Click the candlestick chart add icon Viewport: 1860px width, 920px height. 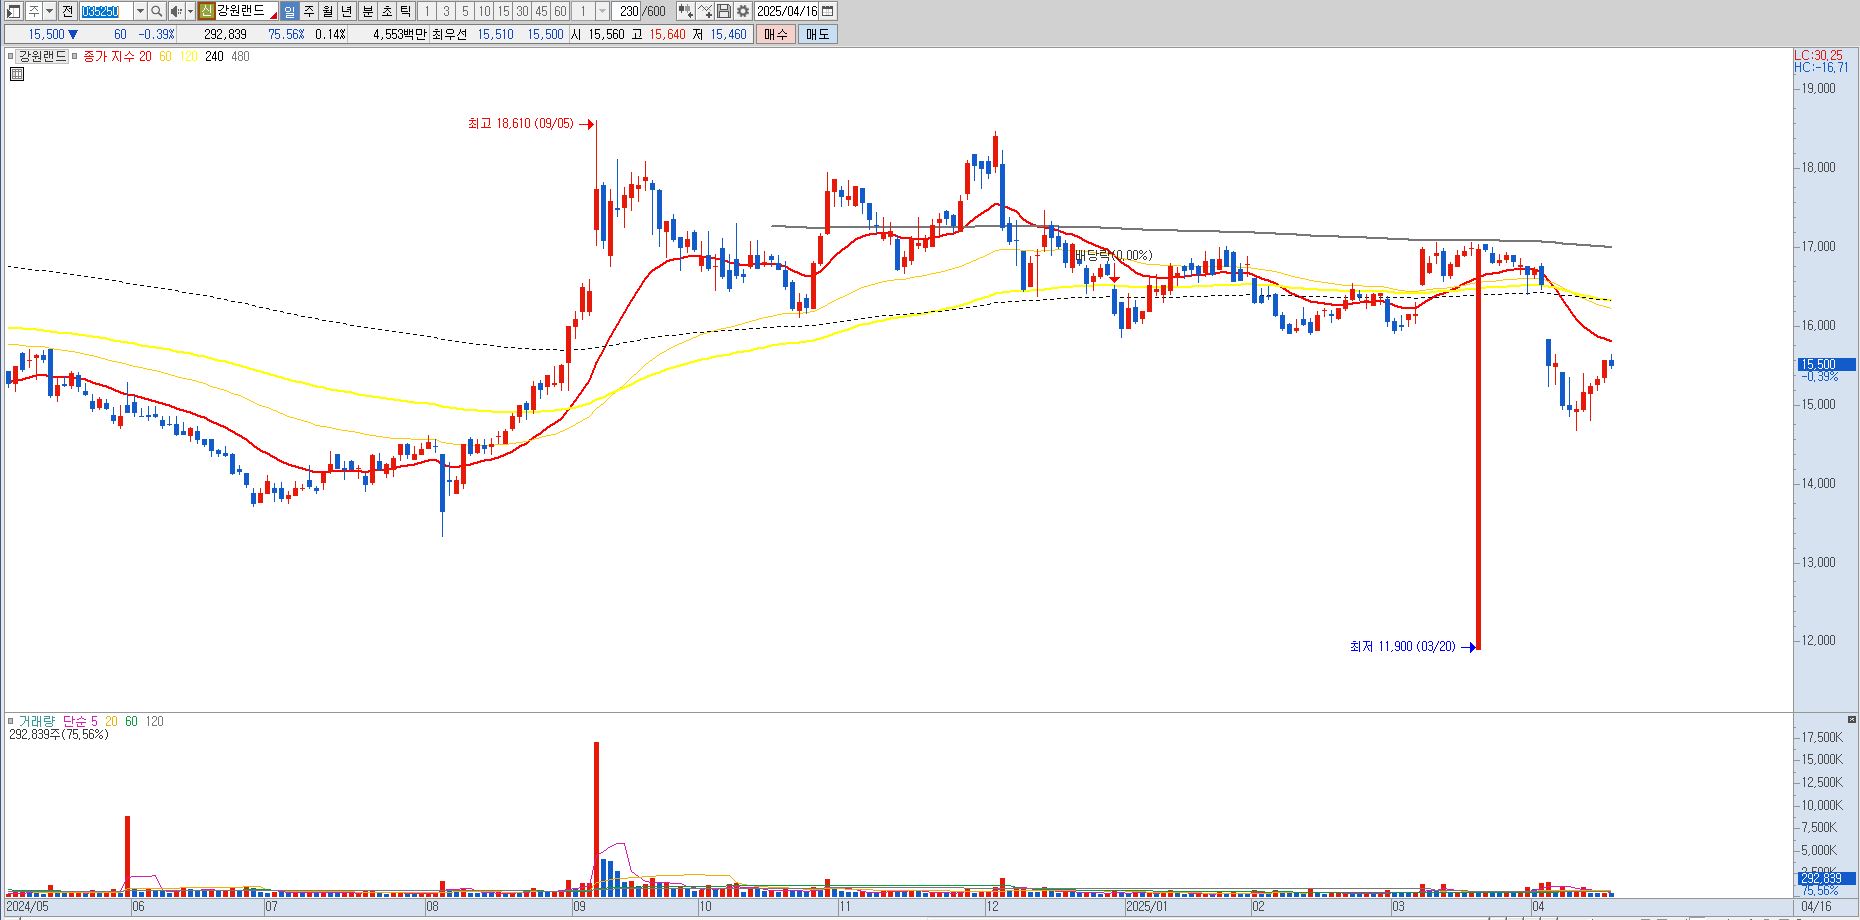(x=685, y=11)
